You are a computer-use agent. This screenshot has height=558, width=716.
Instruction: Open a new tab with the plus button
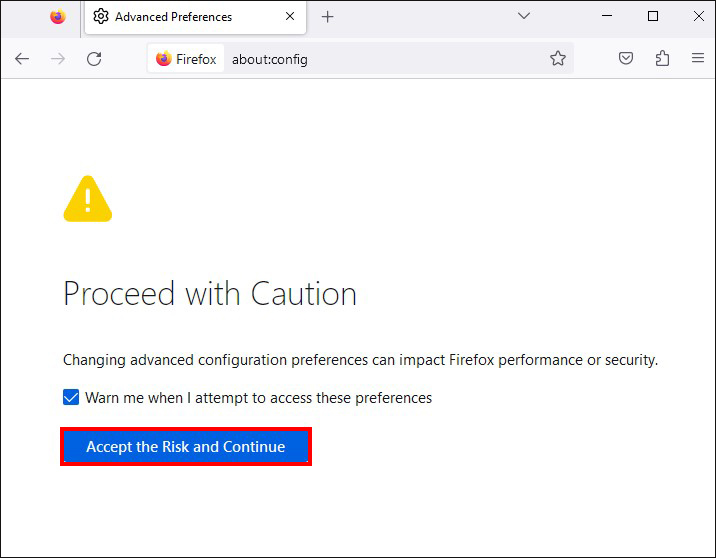(x=327, y=17)
